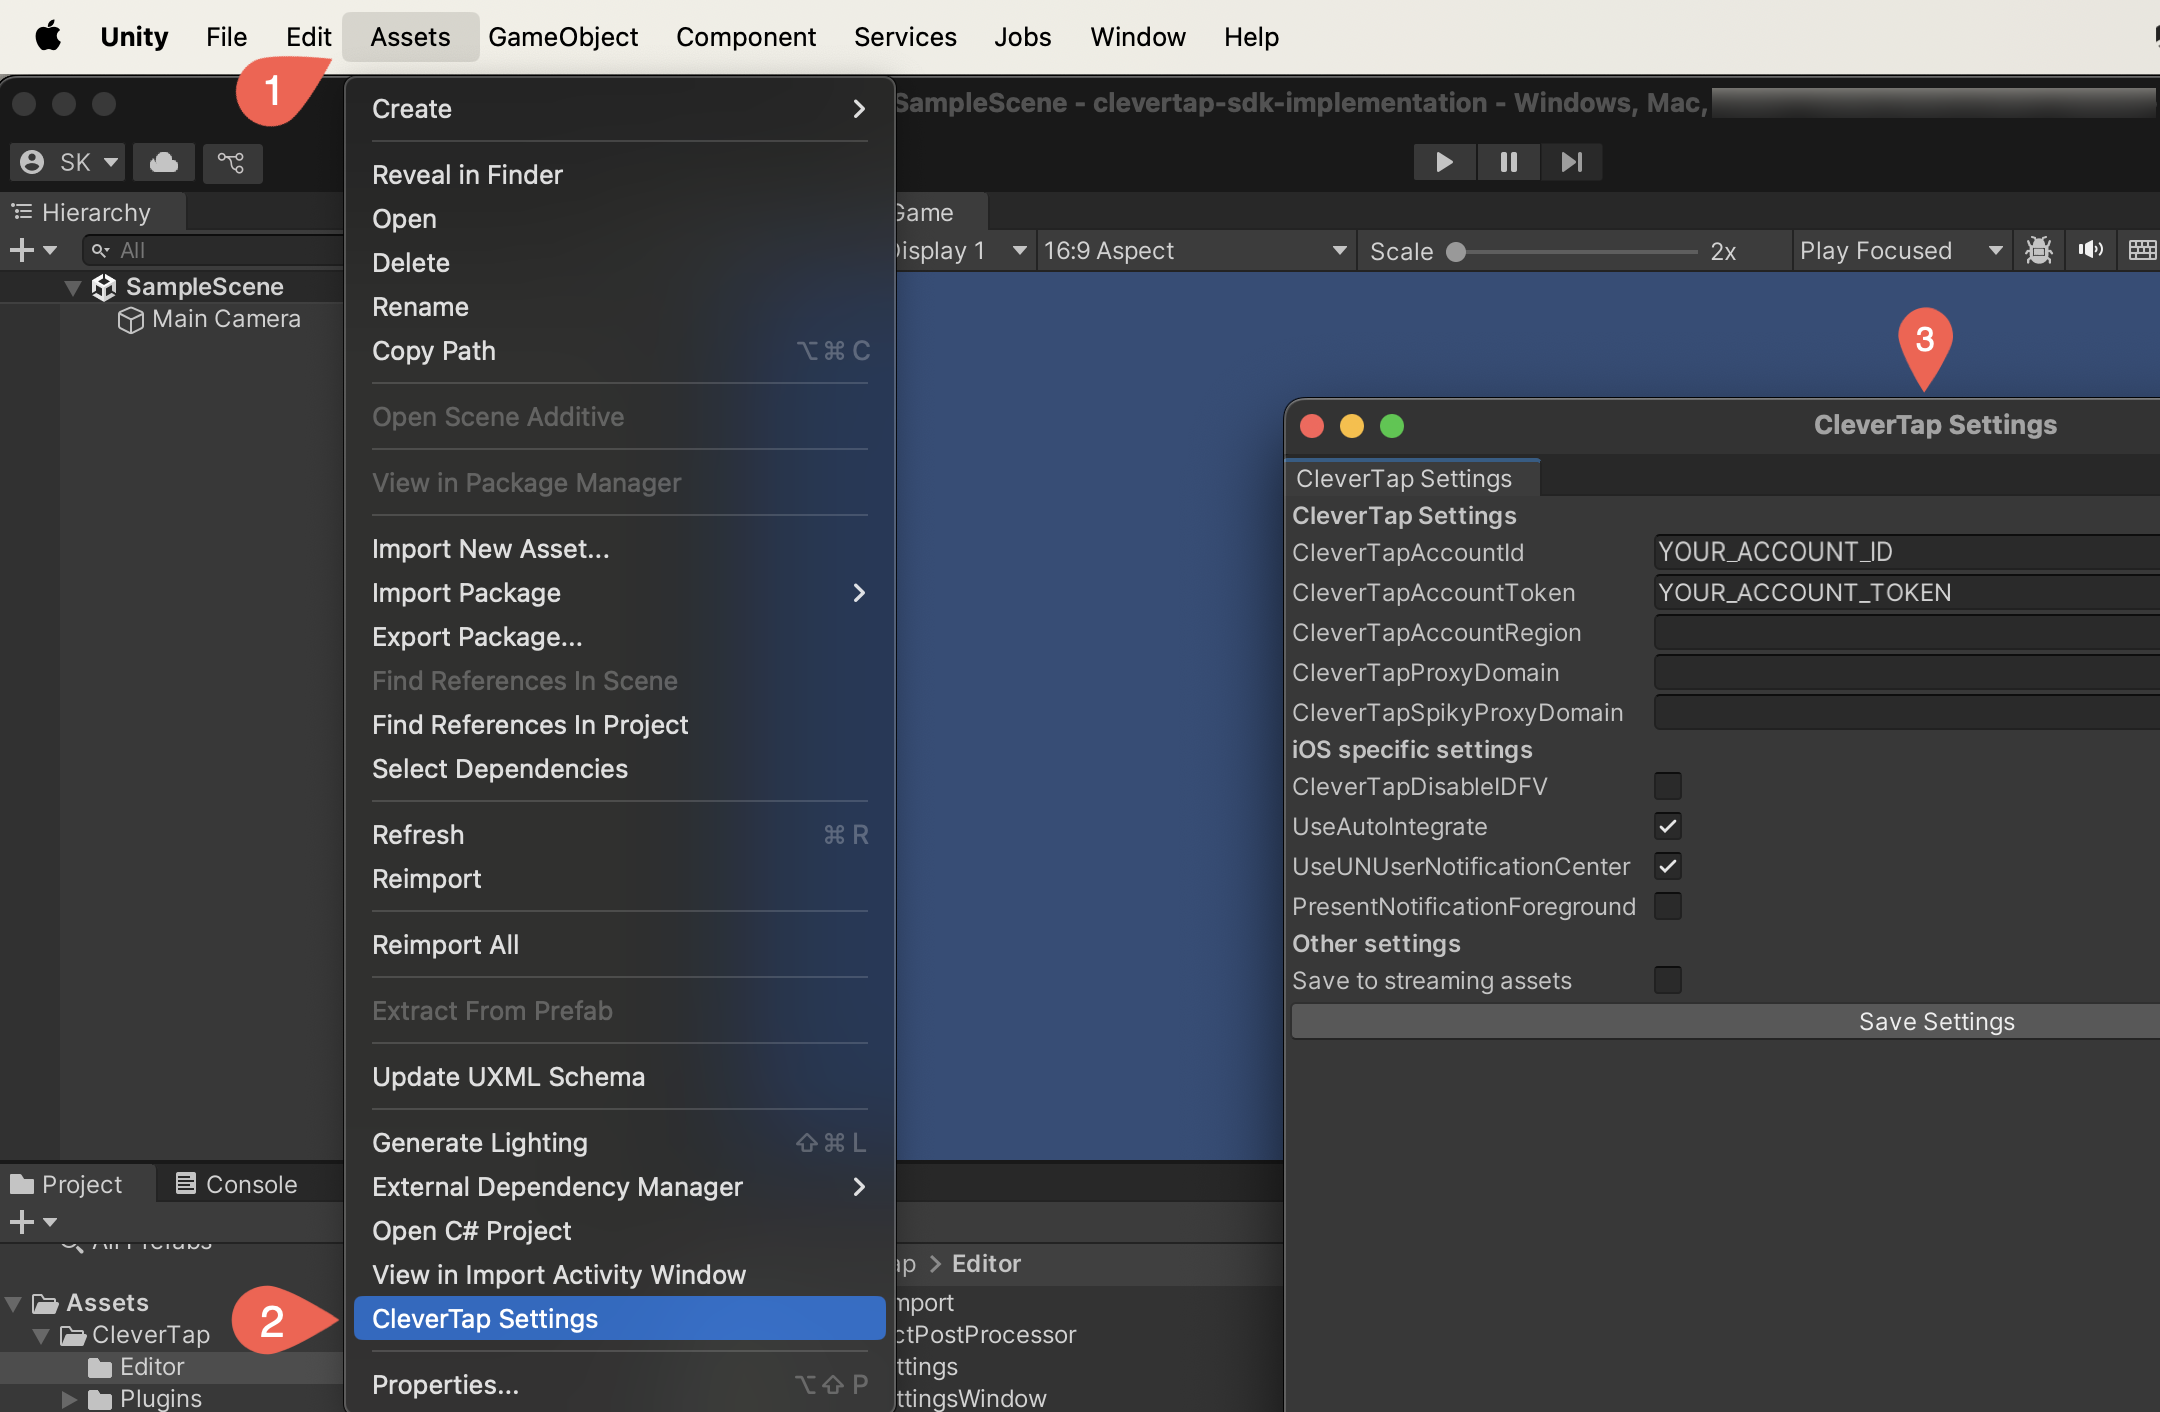Choose Open C# Project
The image size is (2160, 1412).
(x=619, y=1231)
